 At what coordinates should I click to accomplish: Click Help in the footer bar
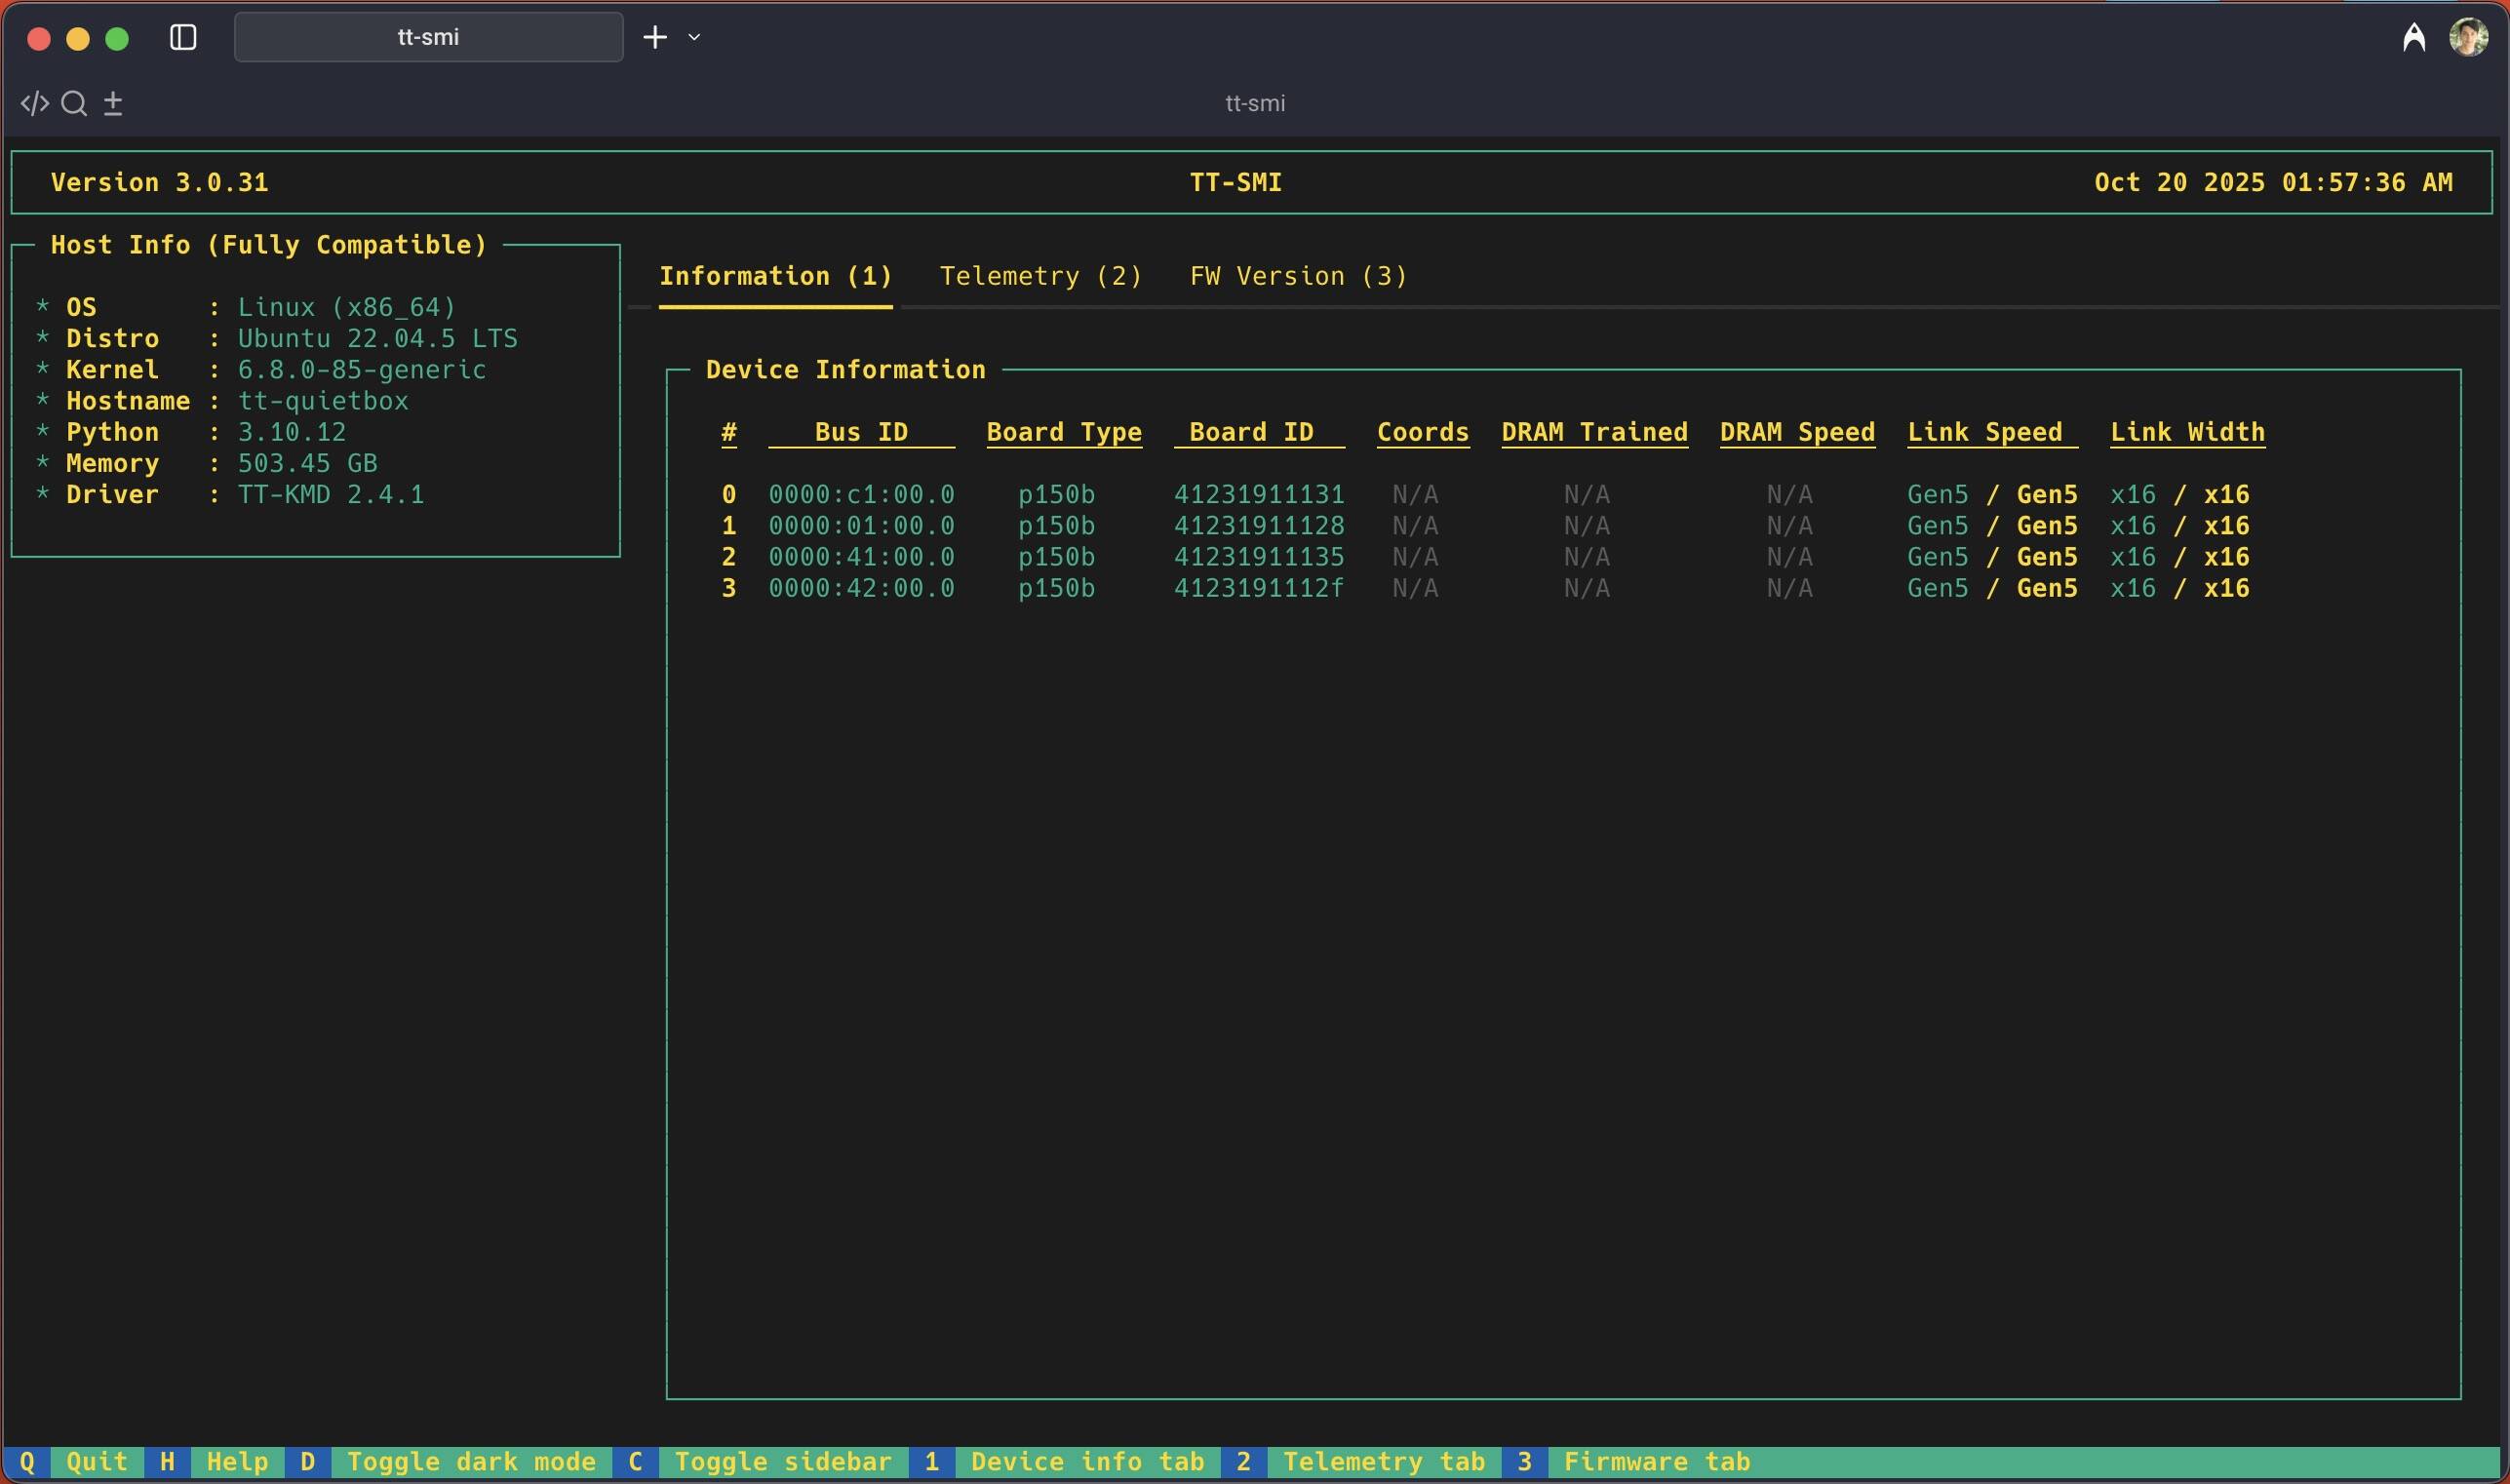[x=237, y=1462]
